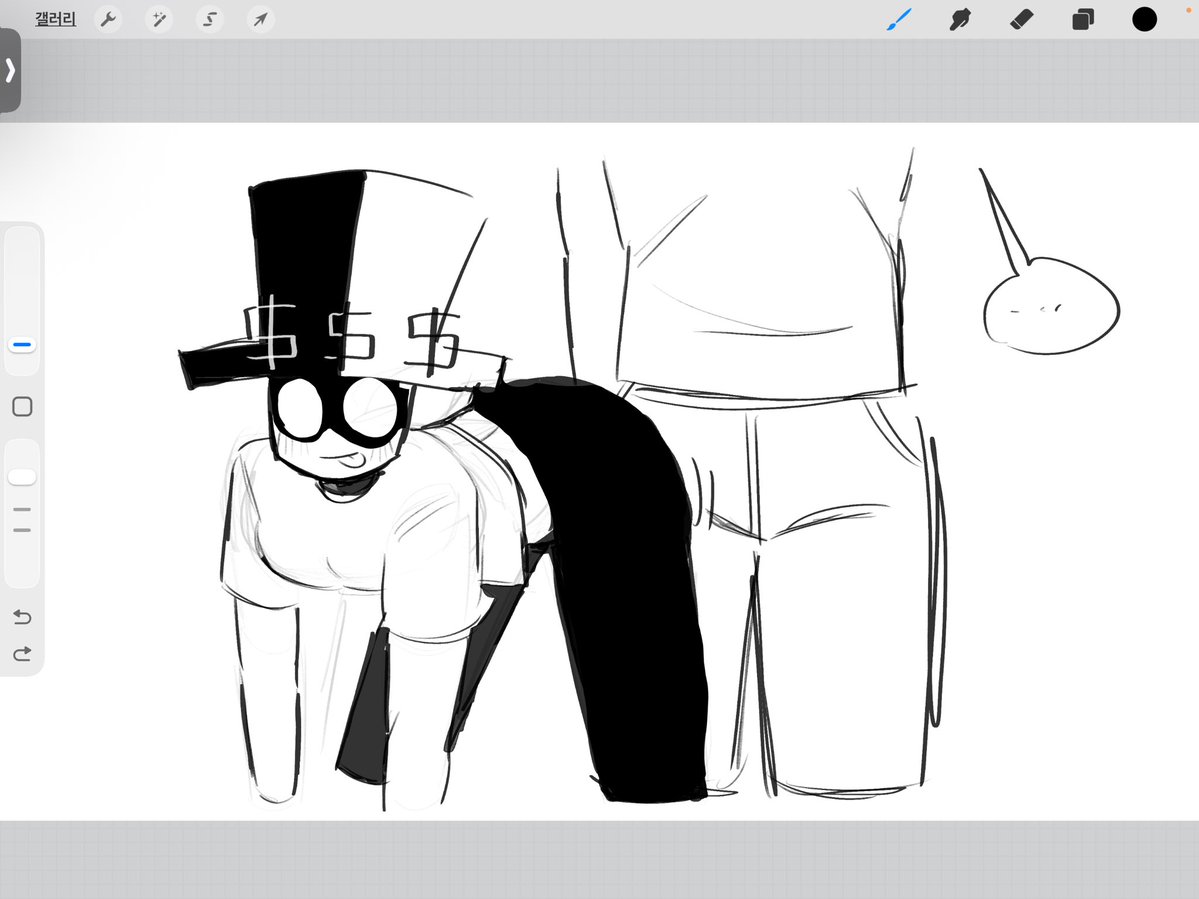
Task: Open the 갤러리 gallery link
Action: 55,19
